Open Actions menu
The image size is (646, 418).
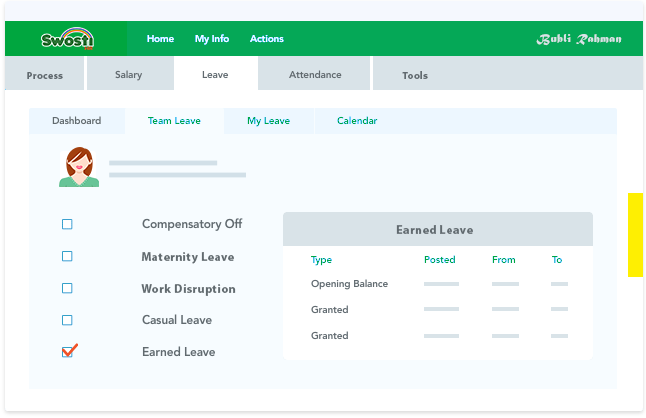[x=267, y=39]
